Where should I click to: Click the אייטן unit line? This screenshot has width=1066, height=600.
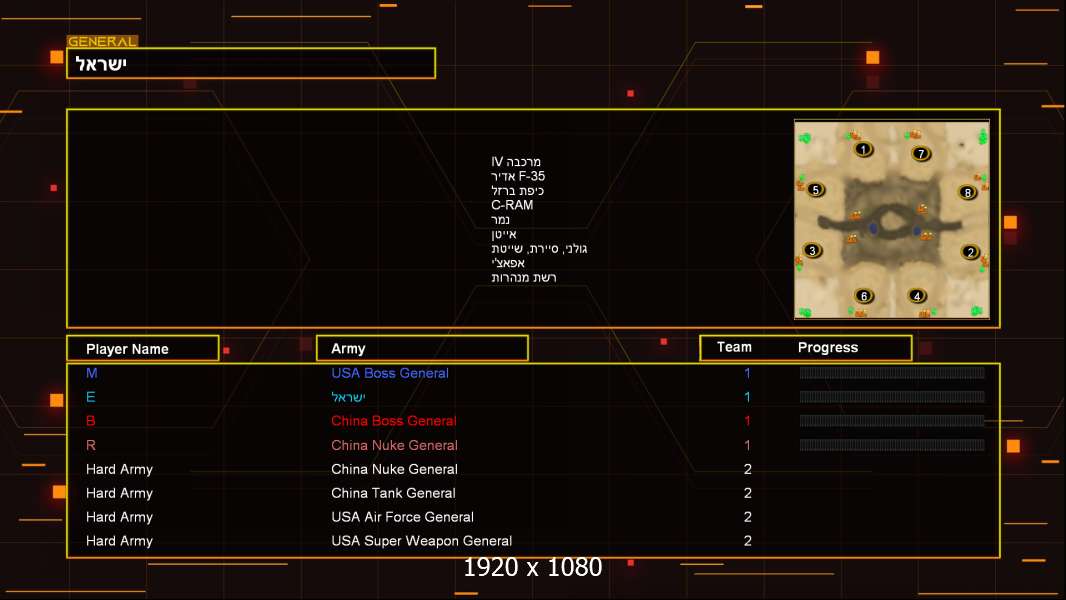coord(504,234)
